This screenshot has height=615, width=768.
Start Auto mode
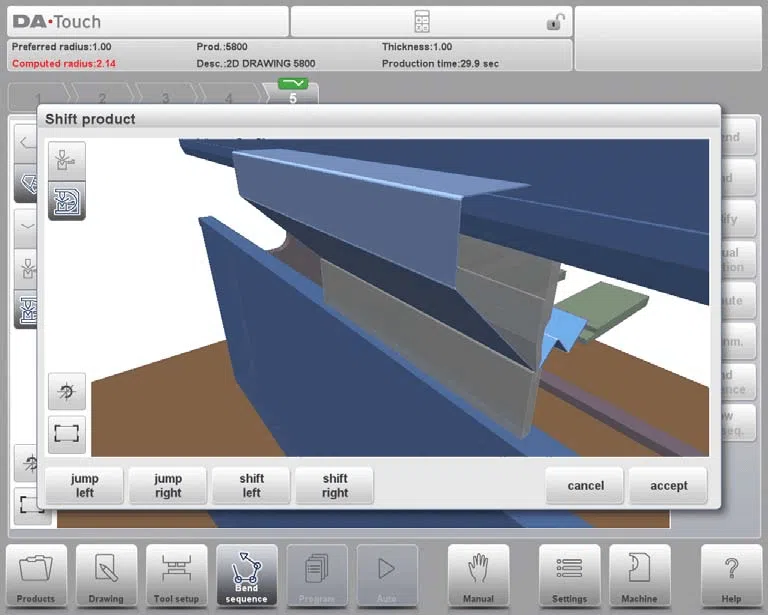tap(387, 576)
